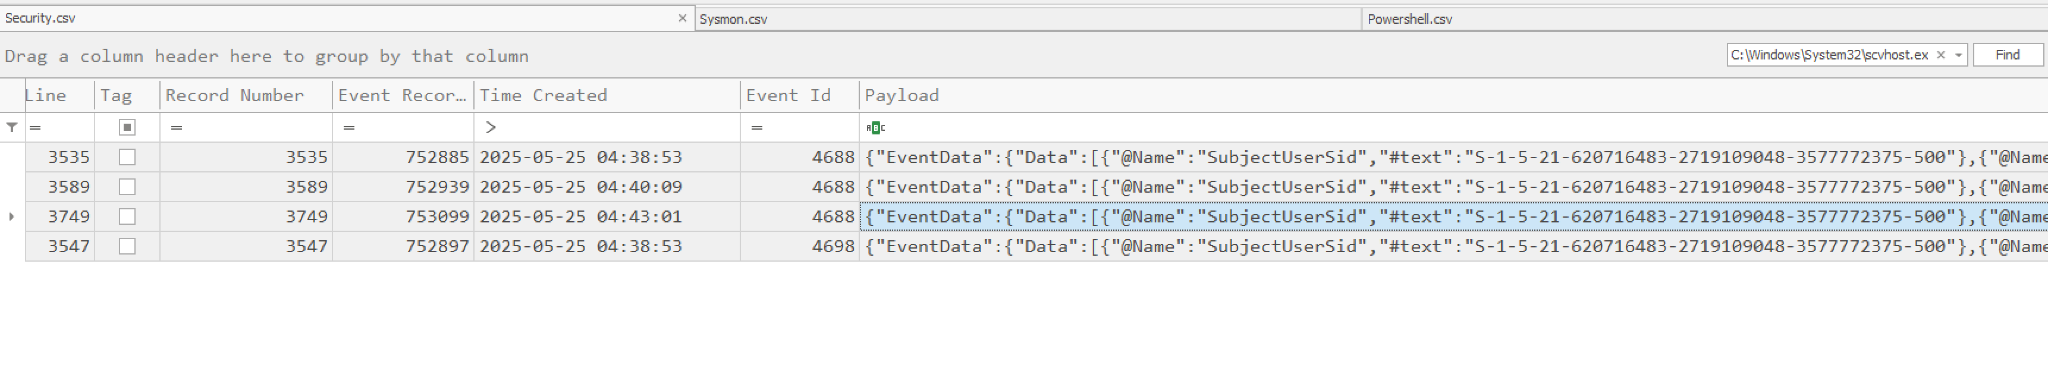Tag the row with line 3535
Viewport: 2048px width, 383px height.
(127, 157)
